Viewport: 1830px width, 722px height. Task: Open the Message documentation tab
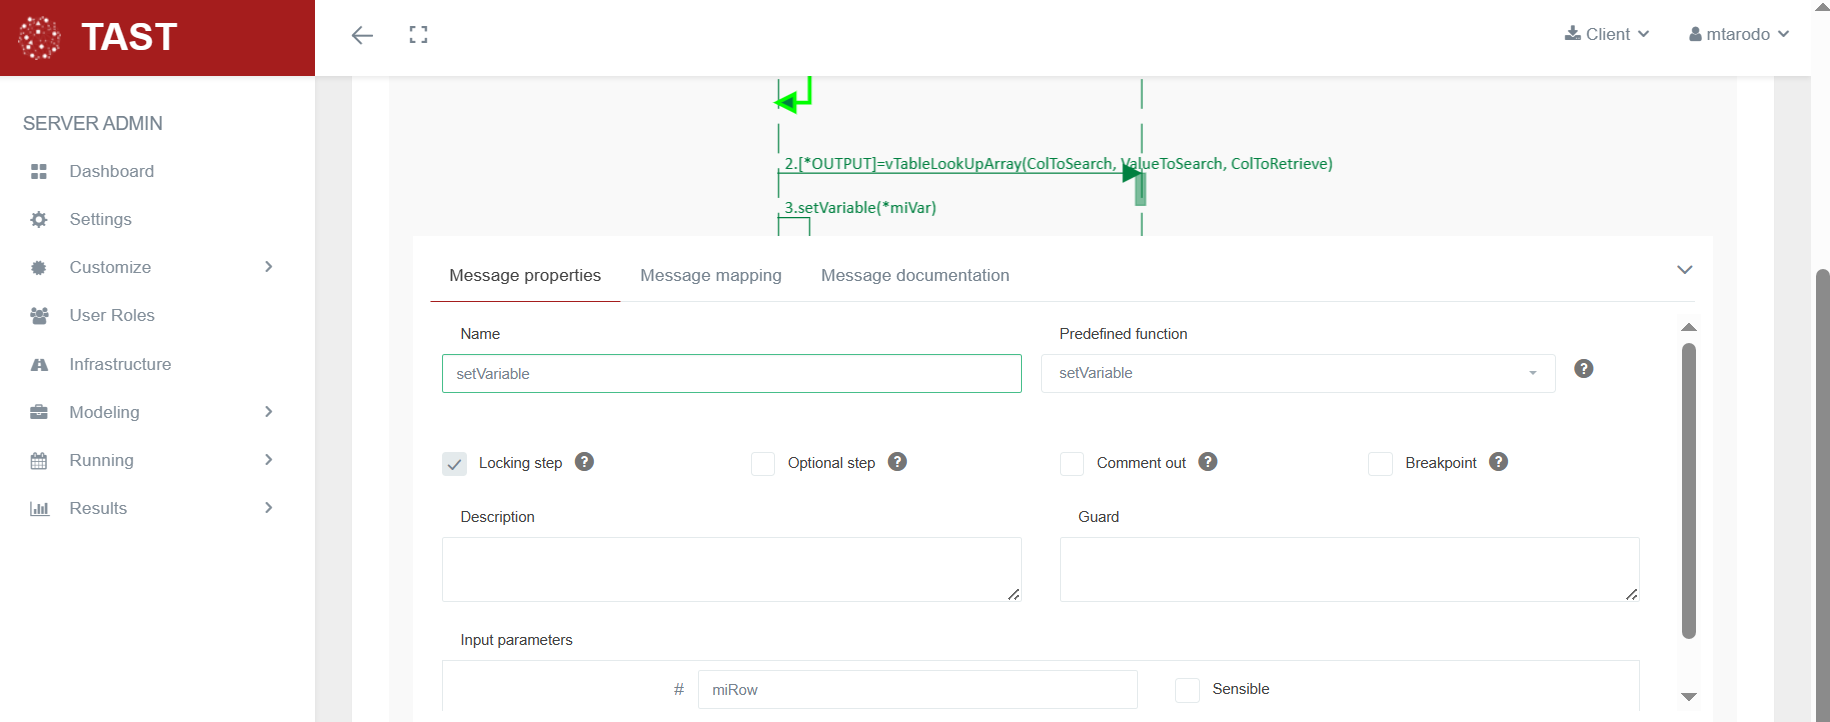coord(914,275)
